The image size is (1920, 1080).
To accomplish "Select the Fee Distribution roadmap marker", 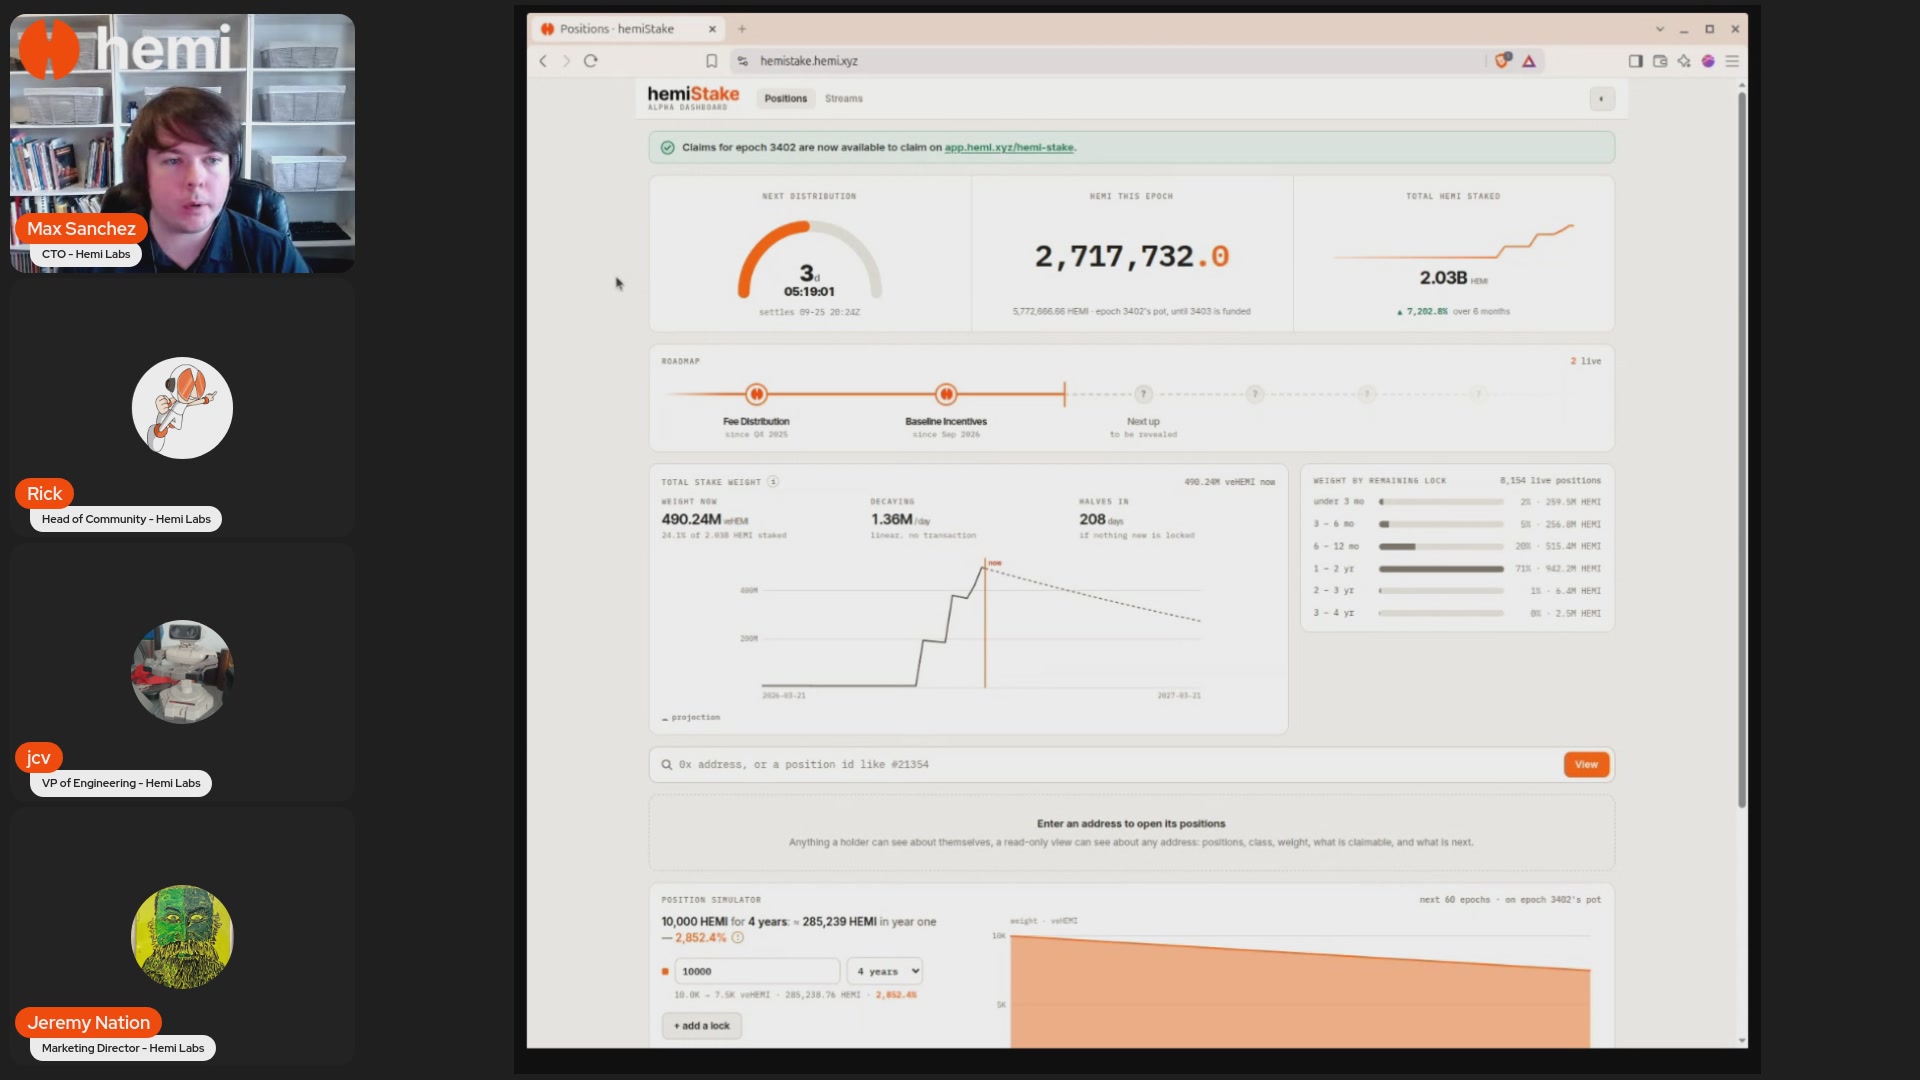I will pos(756,394).
